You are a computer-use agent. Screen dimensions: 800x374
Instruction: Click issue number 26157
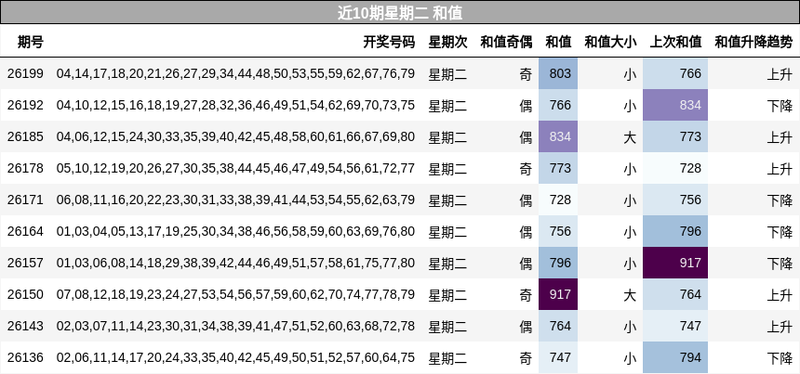point(26,263)
